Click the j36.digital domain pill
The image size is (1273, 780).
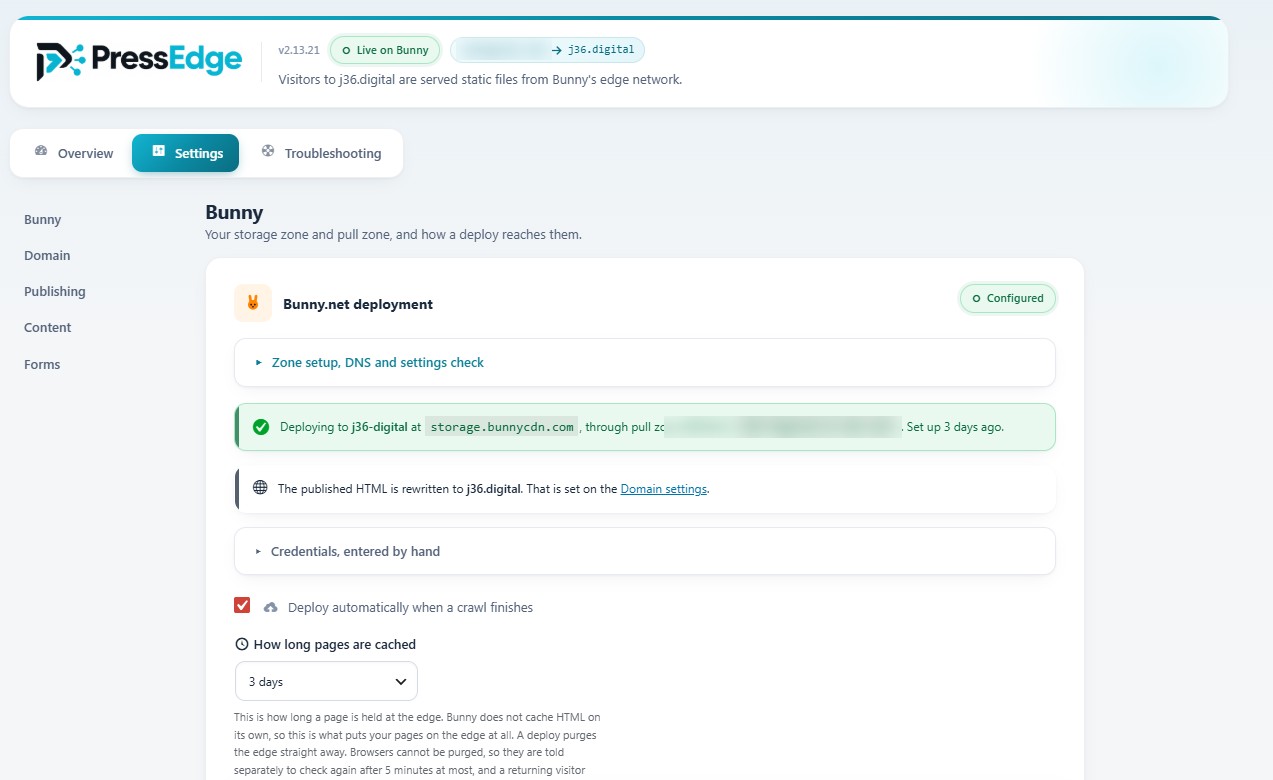(547, 50)
